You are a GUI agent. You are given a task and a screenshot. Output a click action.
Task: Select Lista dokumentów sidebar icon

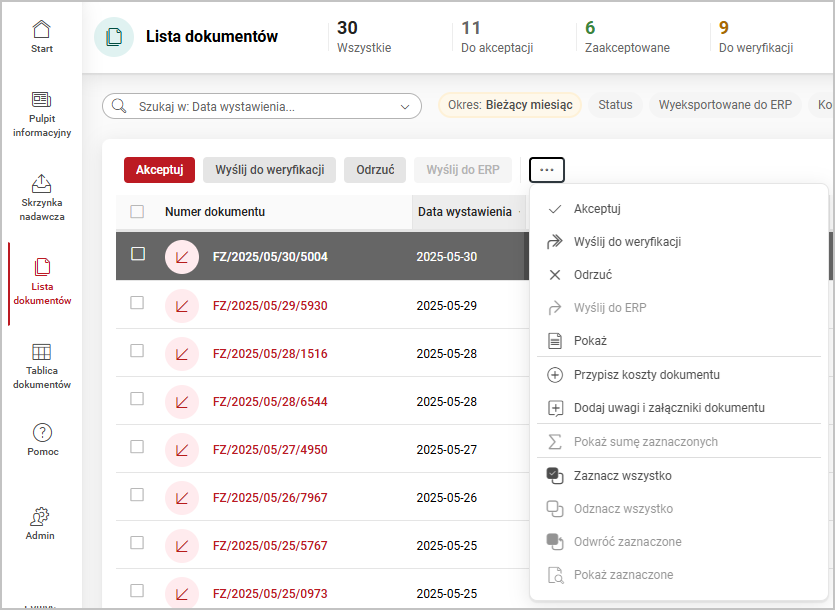click(x=42, y=266)
